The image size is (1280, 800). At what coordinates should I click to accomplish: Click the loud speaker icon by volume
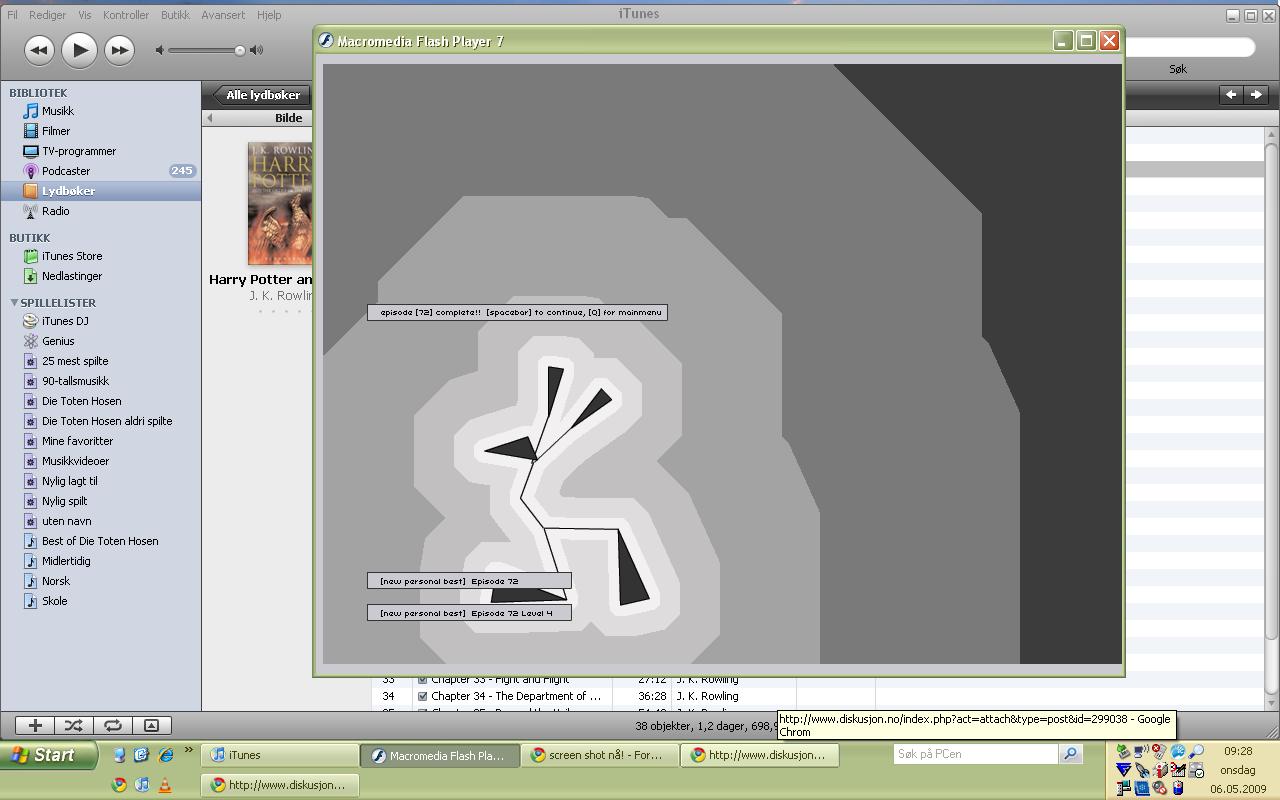click(257, 50)
